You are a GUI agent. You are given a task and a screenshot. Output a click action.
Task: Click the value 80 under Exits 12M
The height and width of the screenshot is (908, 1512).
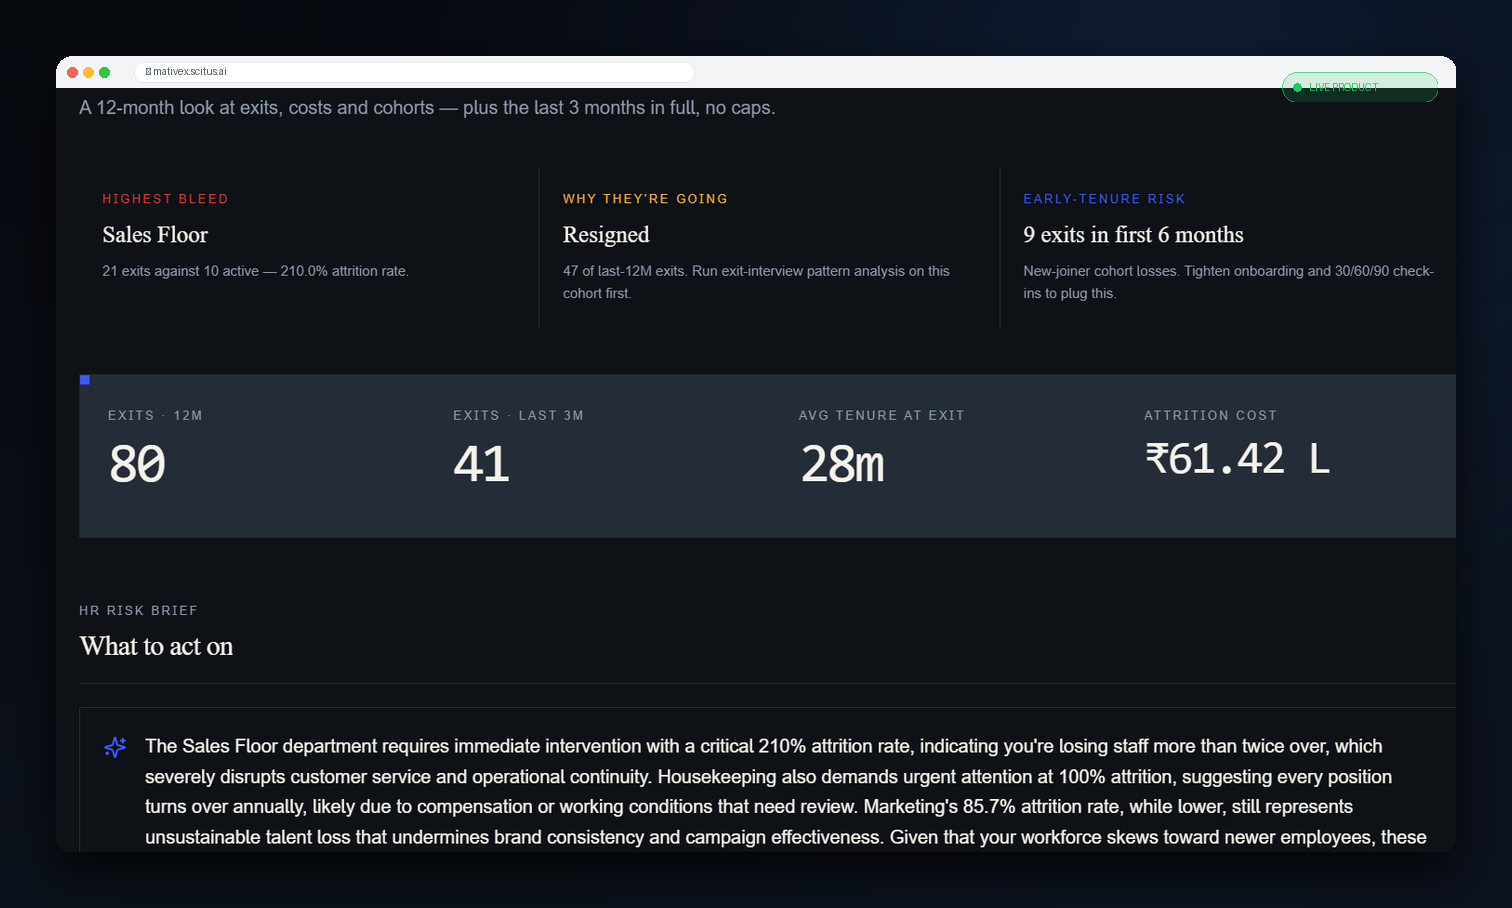[x=137, y=464]
